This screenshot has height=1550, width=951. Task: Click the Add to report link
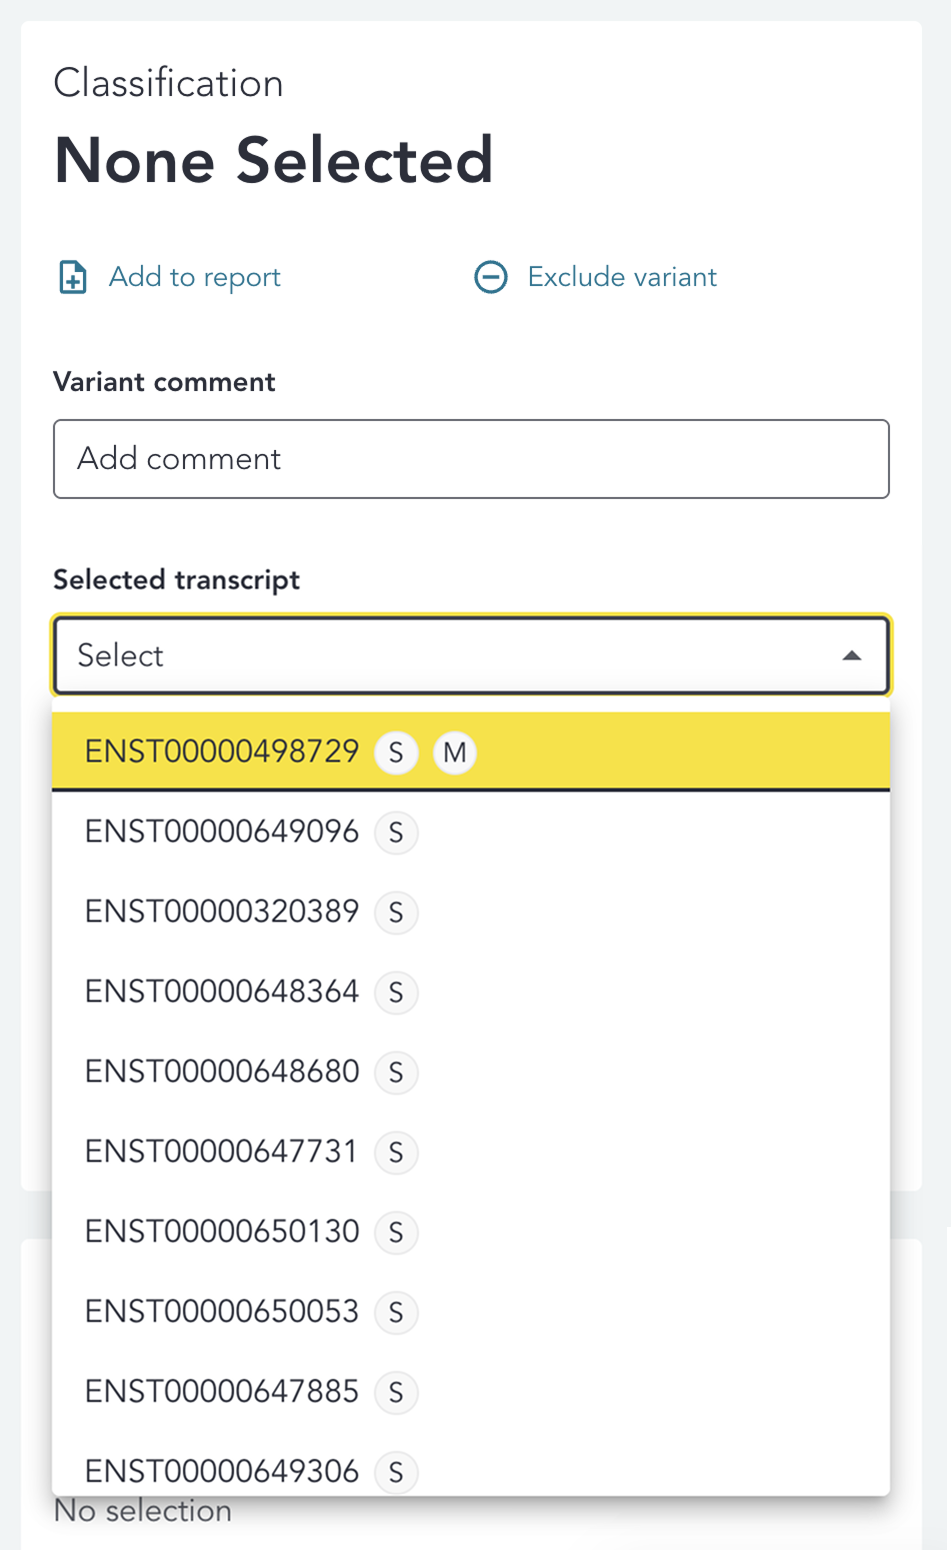pyautogui.click(x=195, y=277)
